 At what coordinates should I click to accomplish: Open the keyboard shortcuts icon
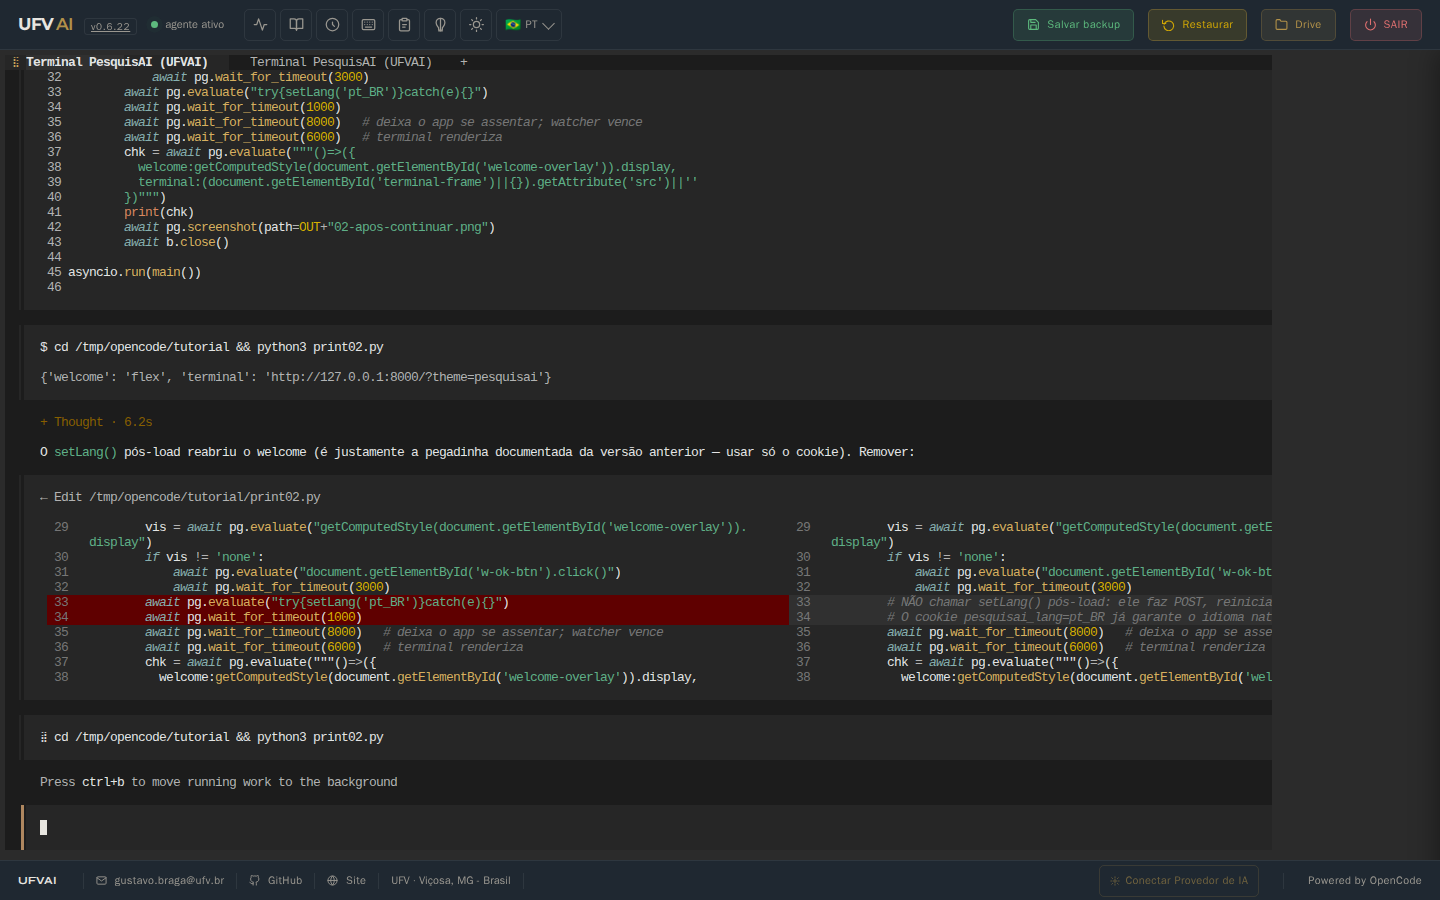(x=368, y=25)
